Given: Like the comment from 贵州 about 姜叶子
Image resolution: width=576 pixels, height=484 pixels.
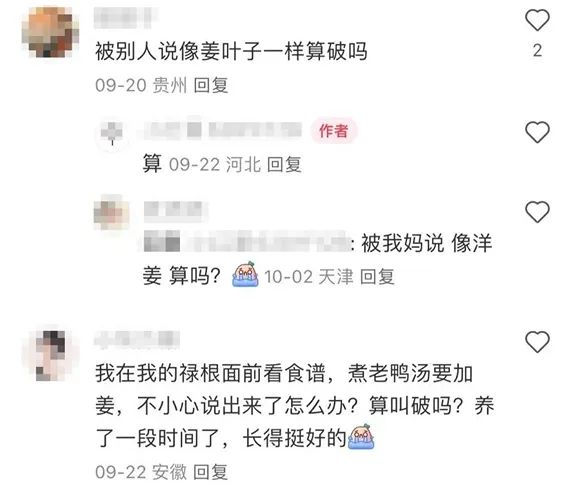Looking at the screenshot, I should [x=537, y=20].
